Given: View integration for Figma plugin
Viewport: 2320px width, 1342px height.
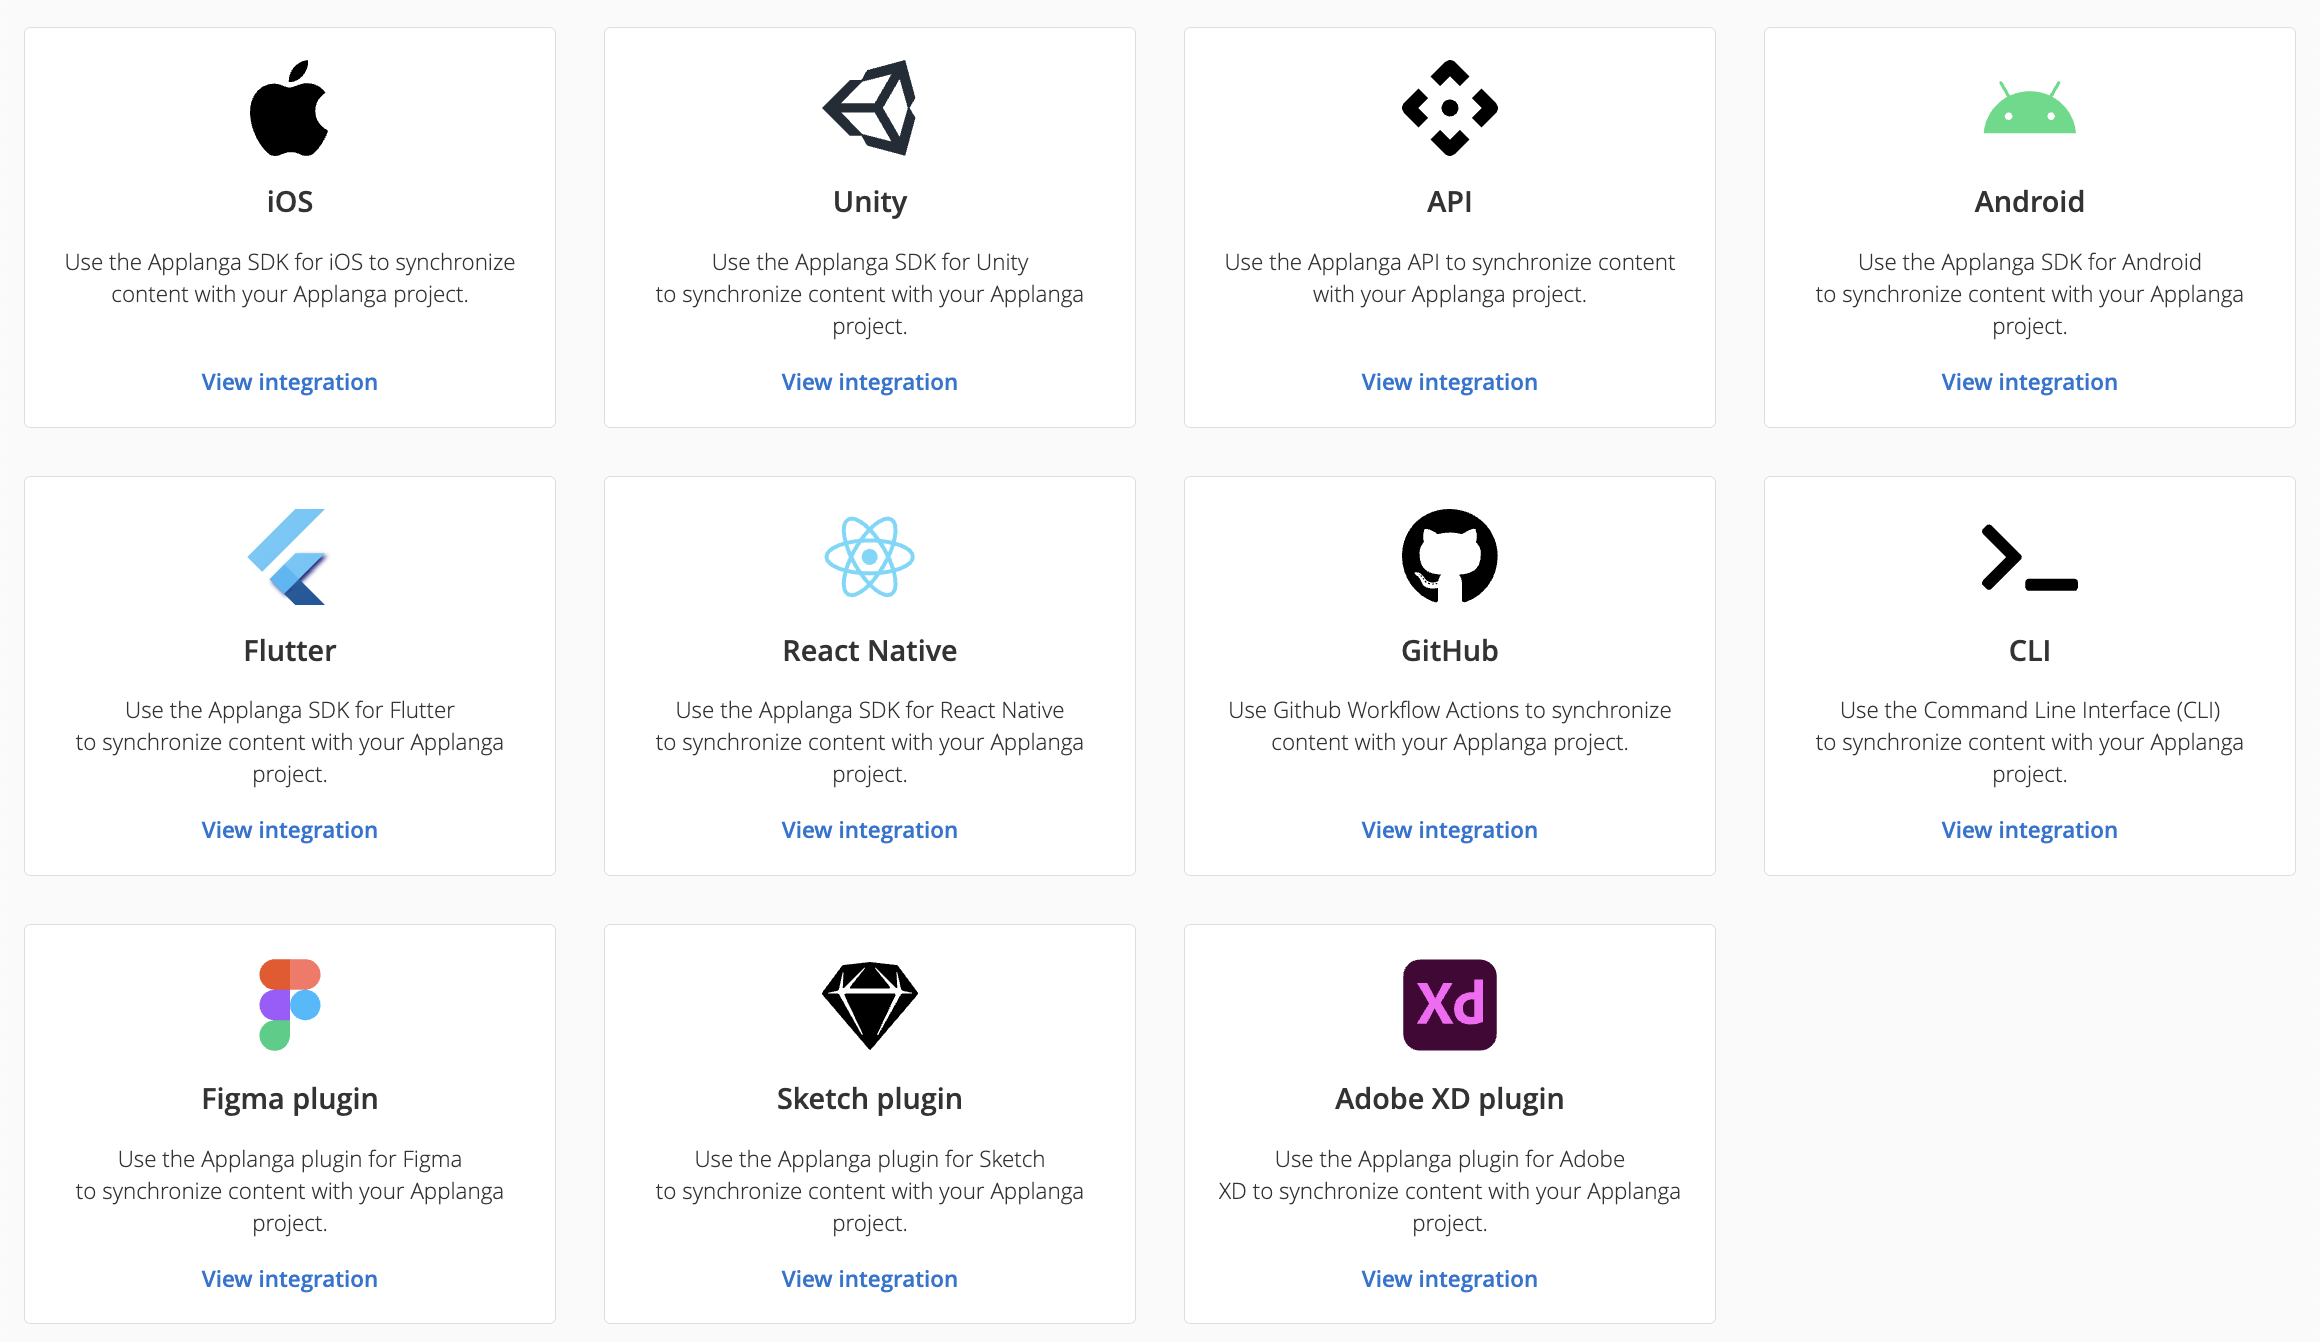Looking at the screenshot, I should point(289,1279).
